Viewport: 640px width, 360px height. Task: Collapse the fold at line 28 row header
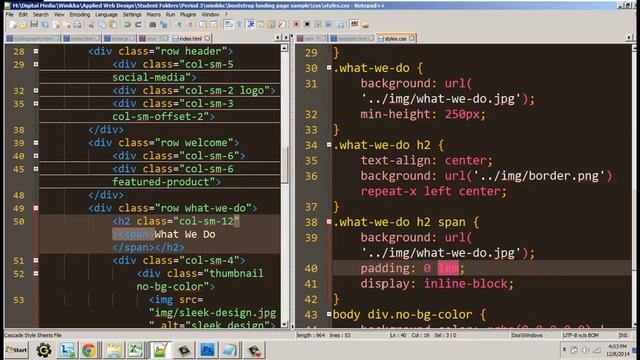[36, 51]
